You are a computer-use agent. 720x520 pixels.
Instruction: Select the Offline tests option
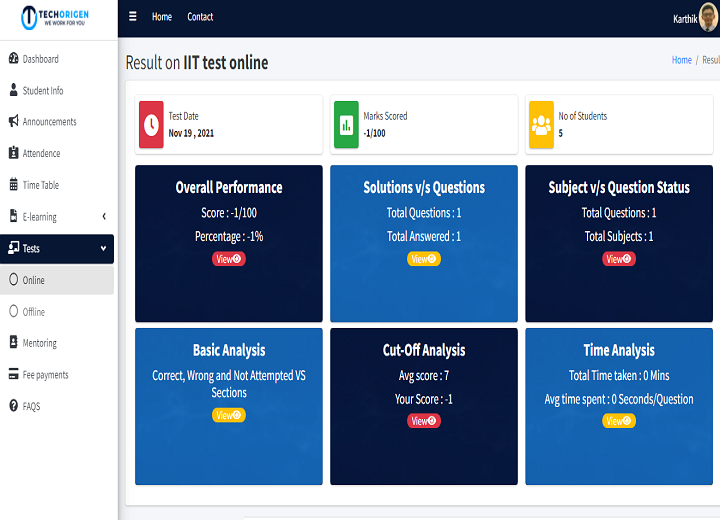tap(34, 312)
